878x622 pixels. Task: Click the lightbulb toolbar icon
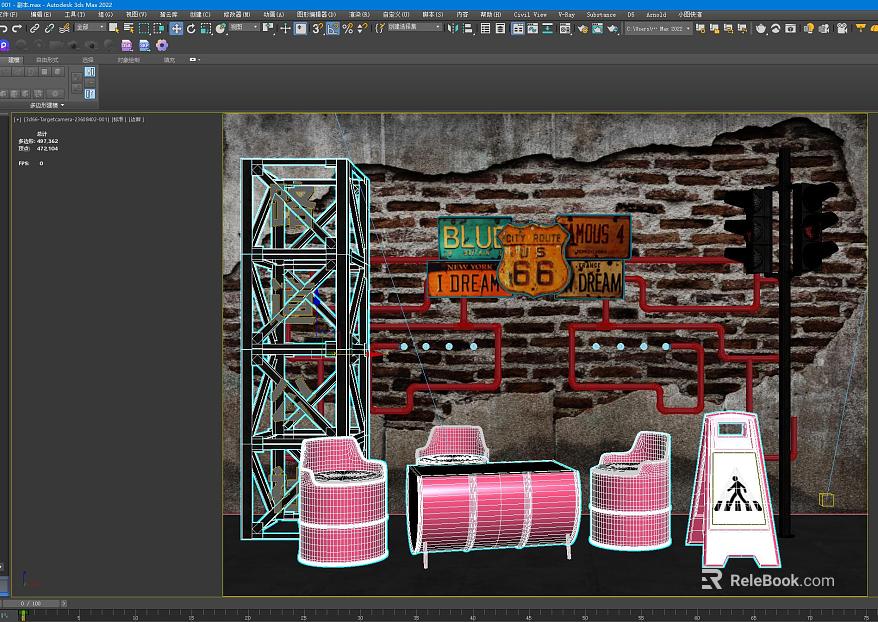[809, 28]
